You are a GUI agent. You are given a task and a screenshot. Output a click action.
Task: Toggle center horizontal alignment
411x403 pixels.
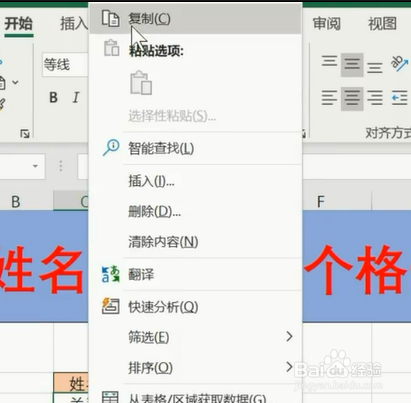pyautogui.click(x=352, y=98)
